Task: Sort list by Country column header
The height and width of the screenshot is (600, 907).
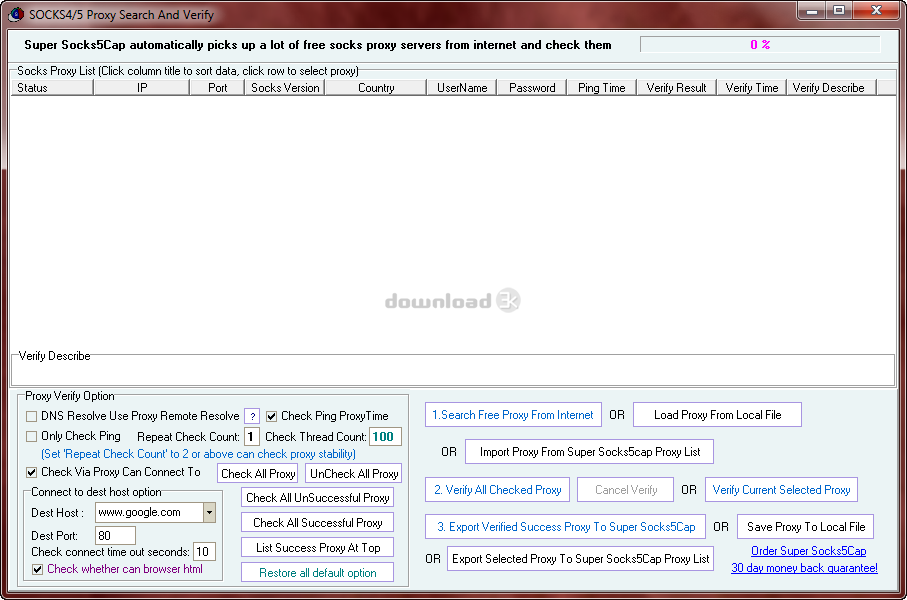Action: [376, 88]
